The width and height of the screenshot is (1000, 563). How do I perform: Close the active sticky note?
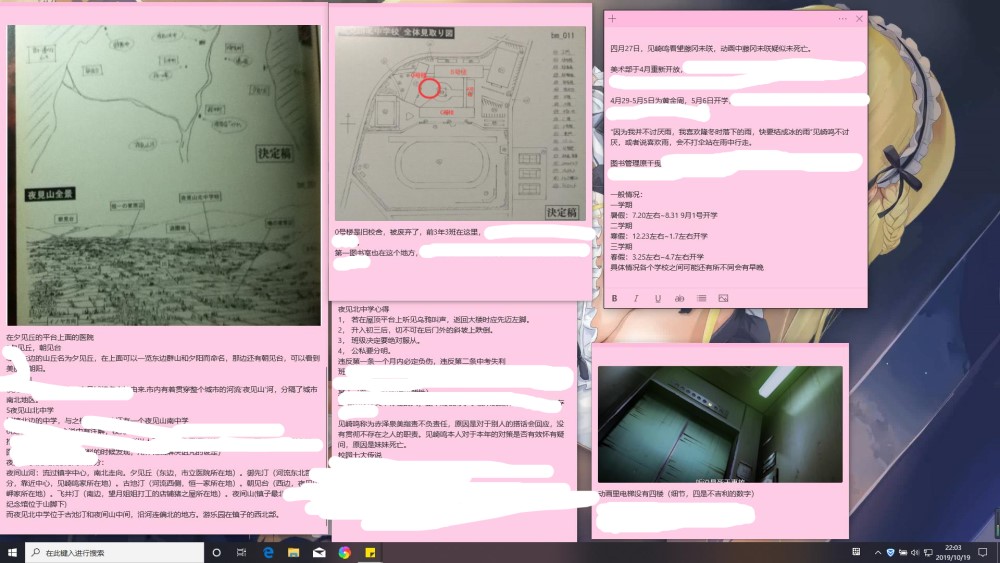click(859, 18)
